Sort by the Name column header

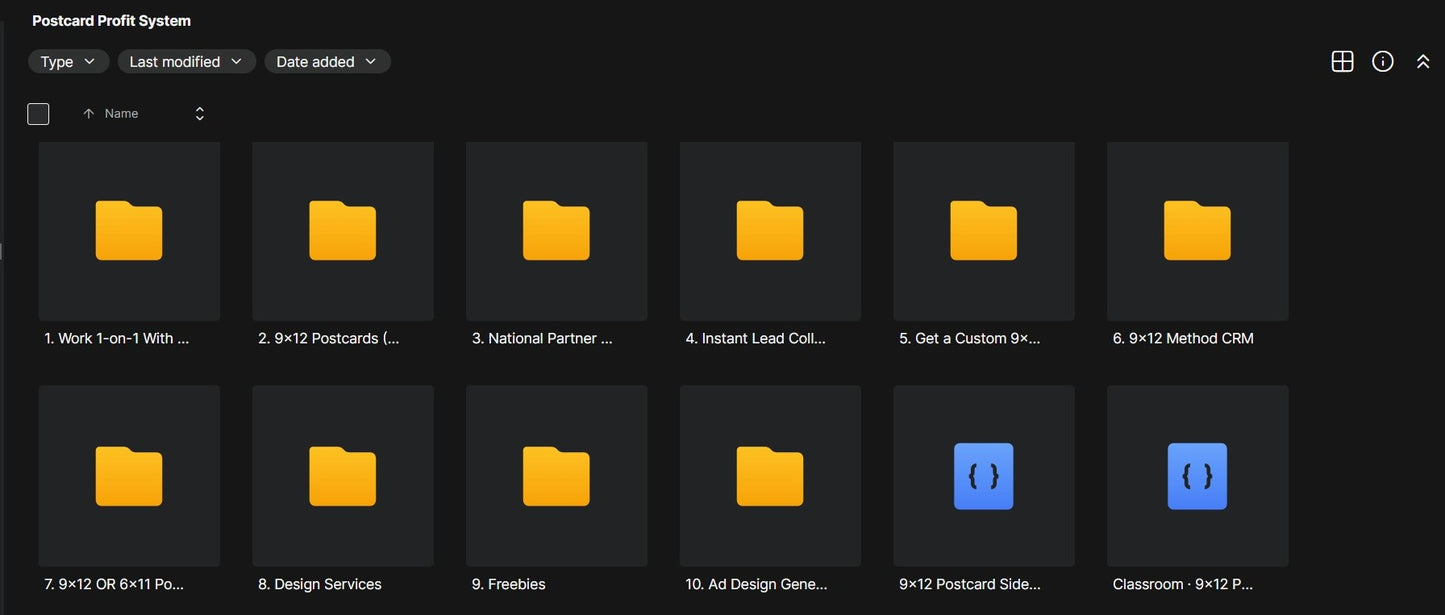coord(122,114)
